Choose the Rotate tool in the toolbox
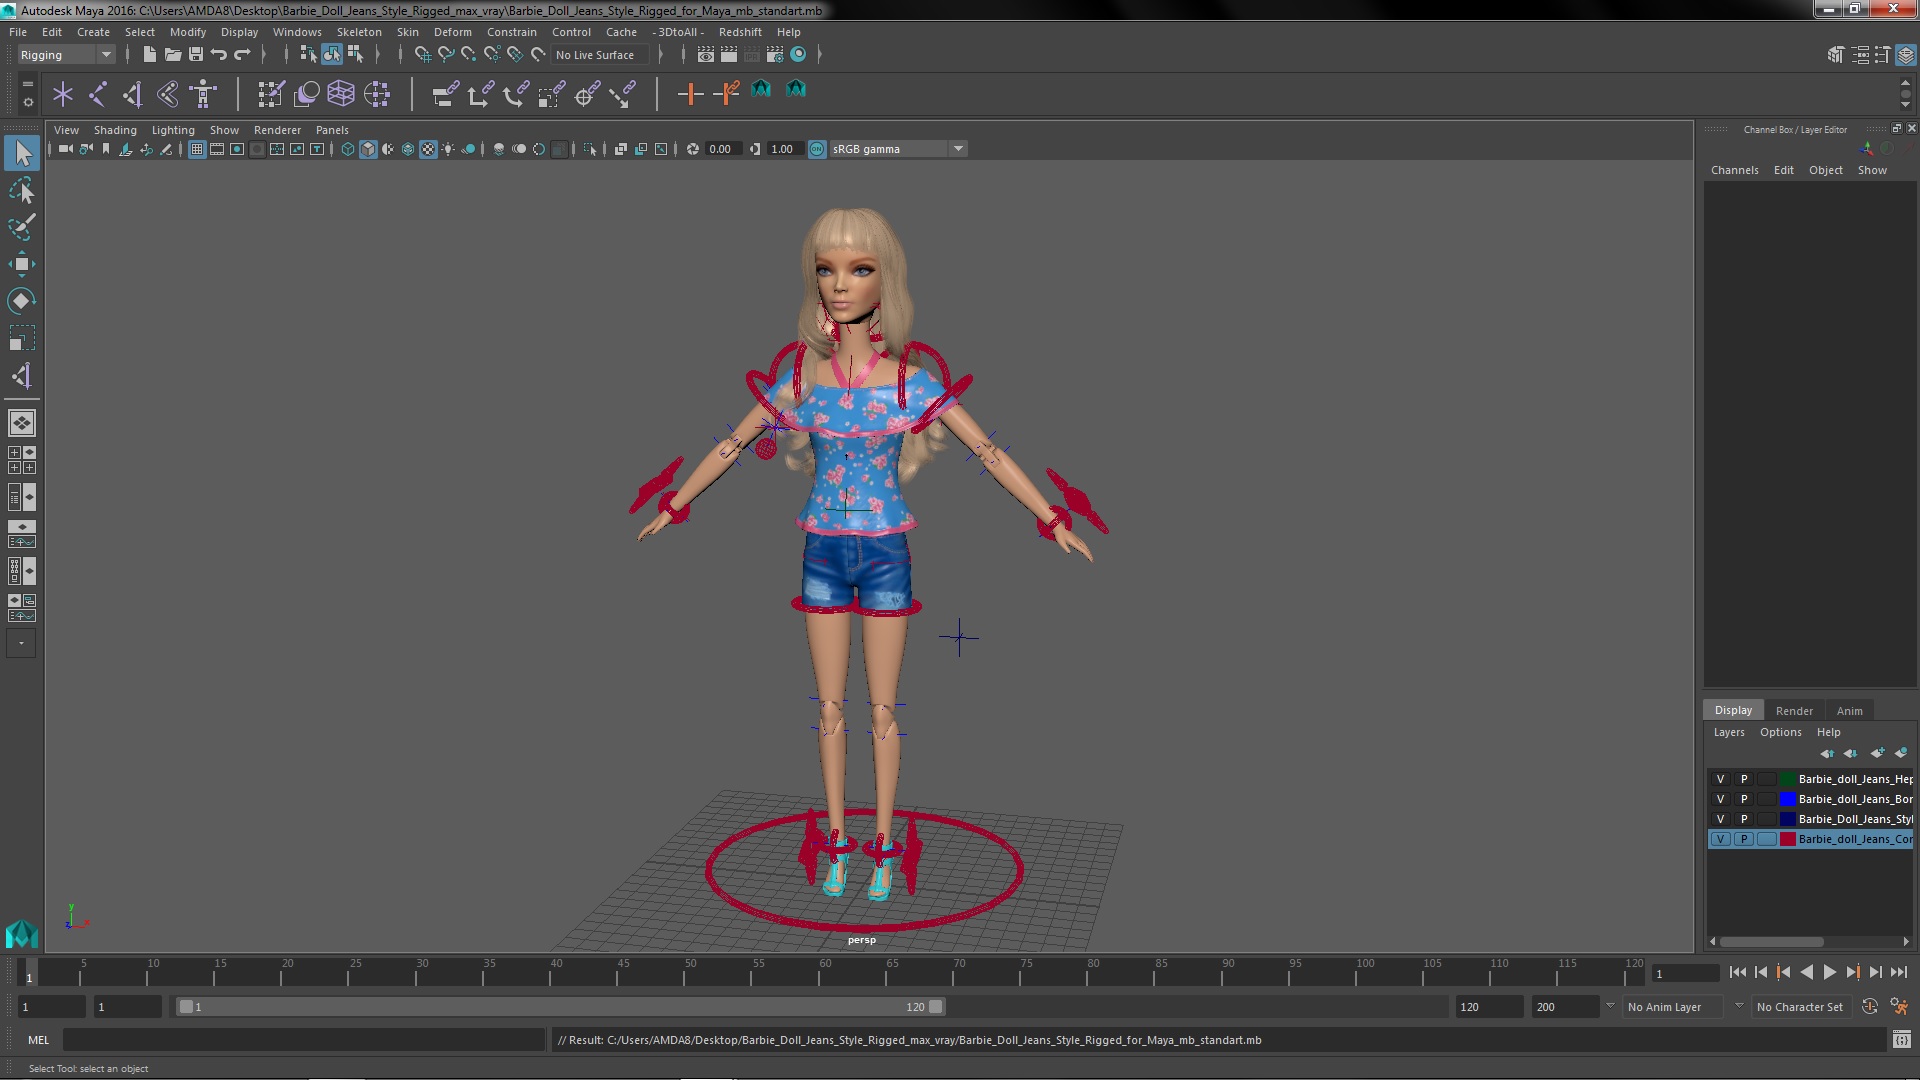Screen dimensions: 1920x1080 point(22,301)
